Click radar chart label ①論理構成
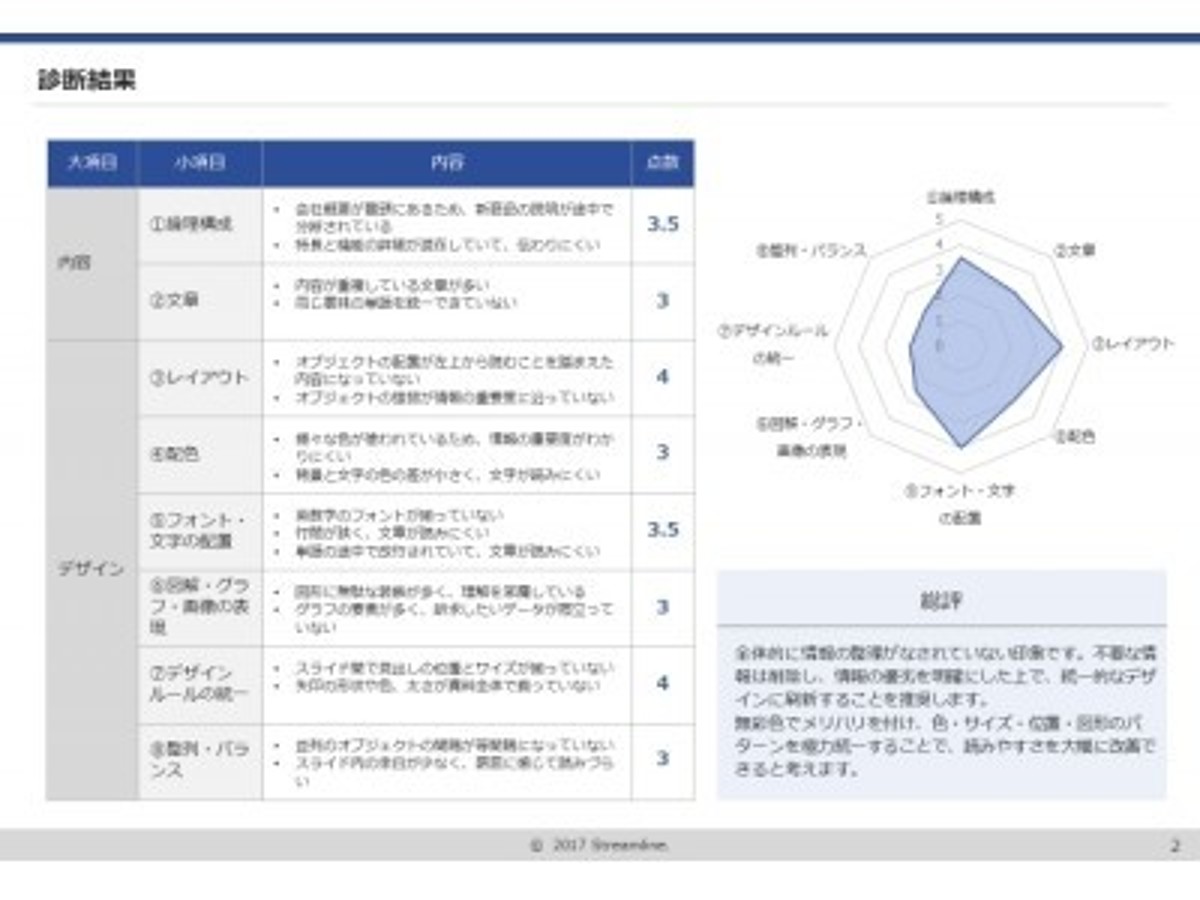Image resolution: width=1200 pixels, height=900 pixels. 960,197
